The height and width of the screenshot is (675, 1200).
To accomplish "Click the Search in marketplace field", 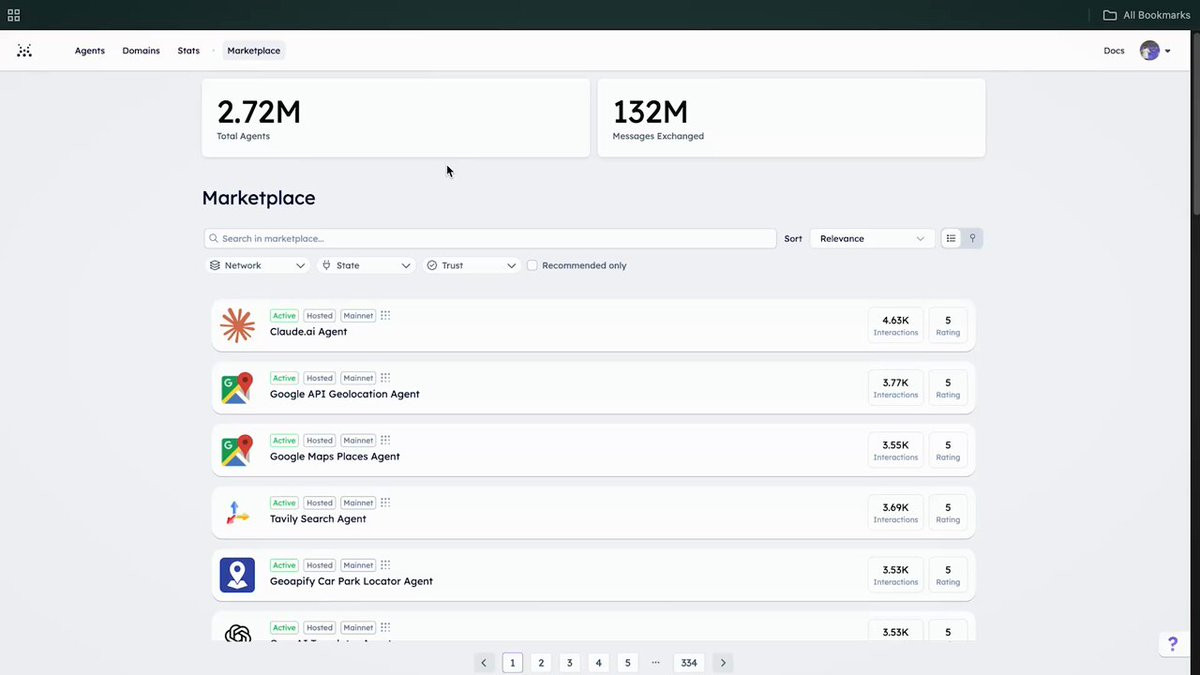I will 490,238.
